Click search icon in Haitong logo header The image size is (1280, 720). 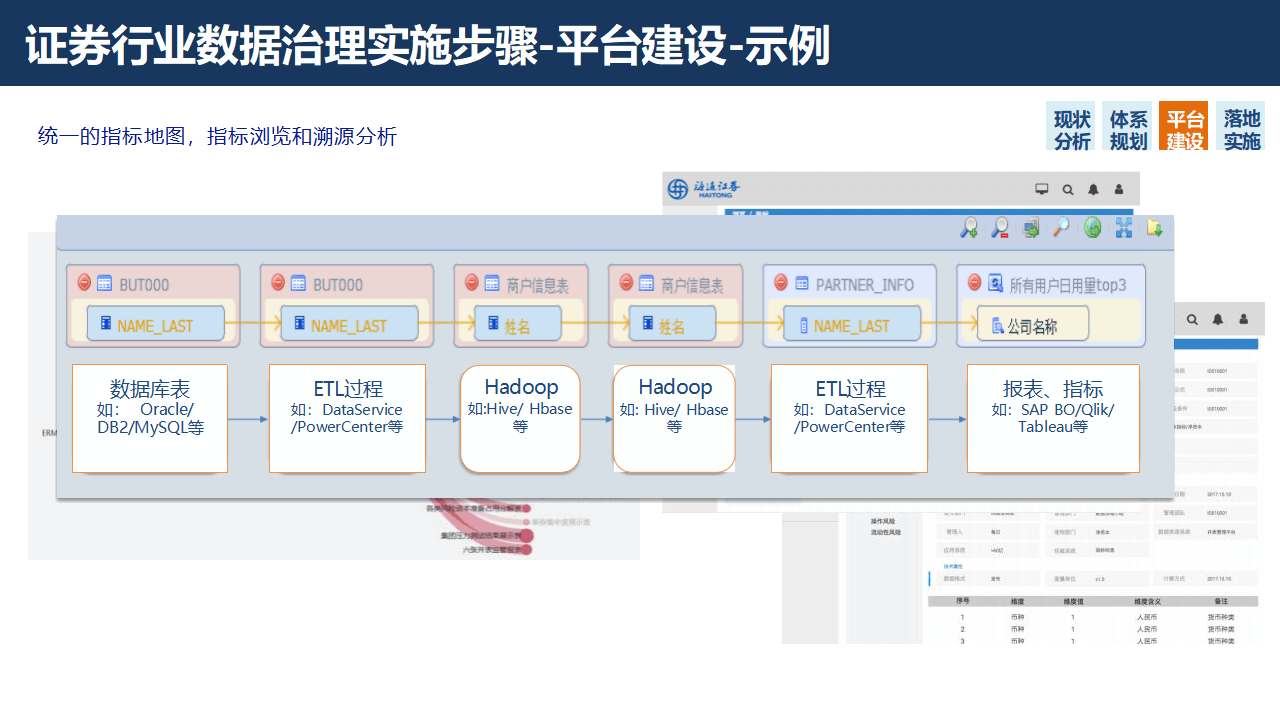click(x=1068, y=189)
